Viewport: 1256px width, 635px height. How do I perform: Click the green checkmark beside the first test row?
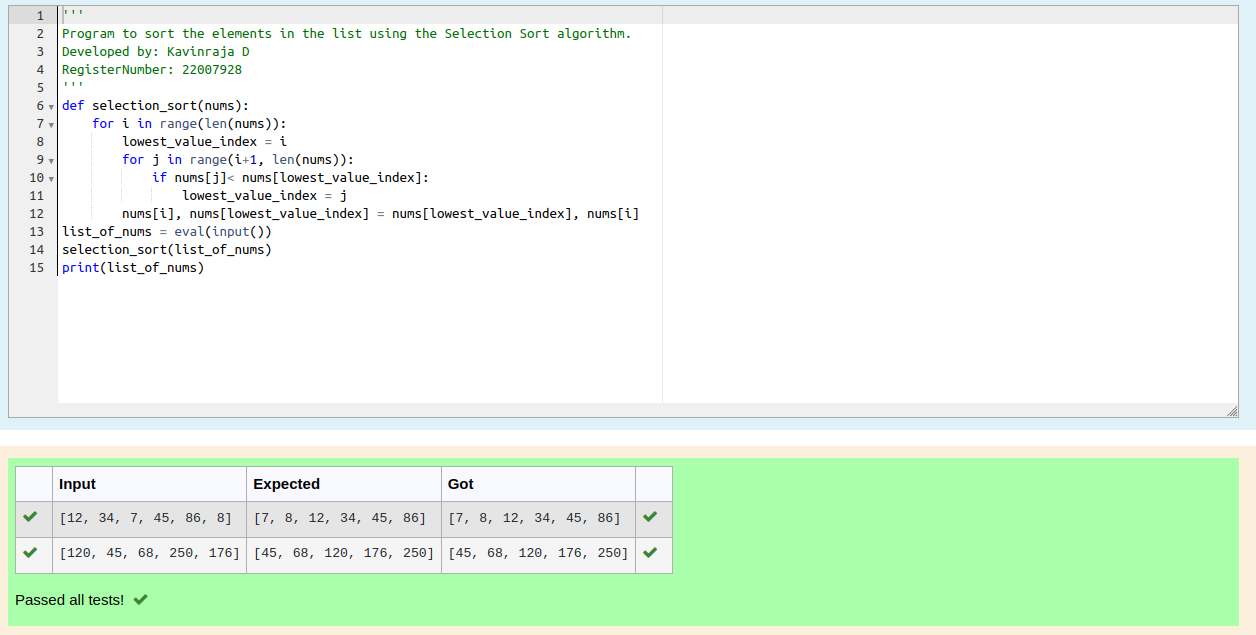(32, 518)
